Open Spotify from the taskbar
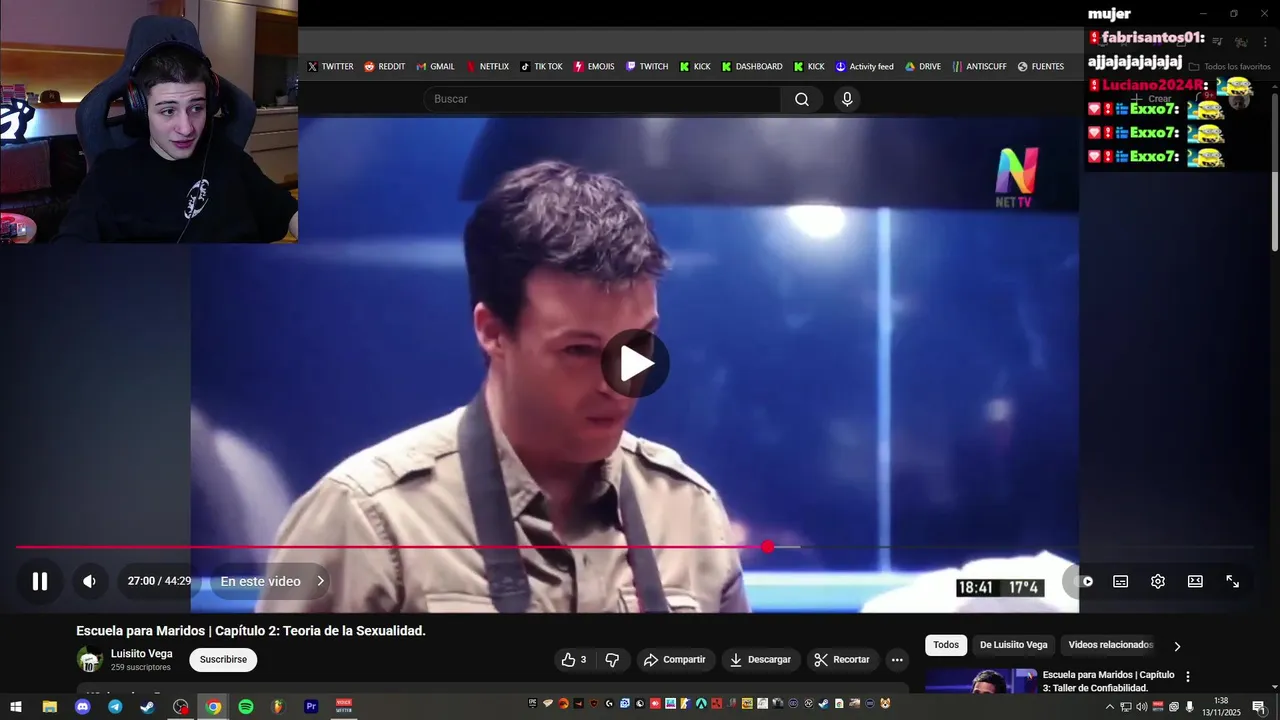The image size is (1280, 720). [246, 707]
